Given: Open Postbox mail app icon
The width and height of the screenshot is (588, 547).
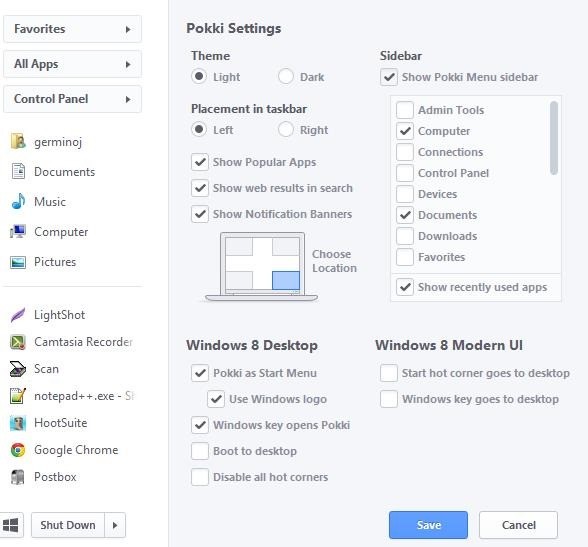Looking at the screenshot, I should pos(18,477).
